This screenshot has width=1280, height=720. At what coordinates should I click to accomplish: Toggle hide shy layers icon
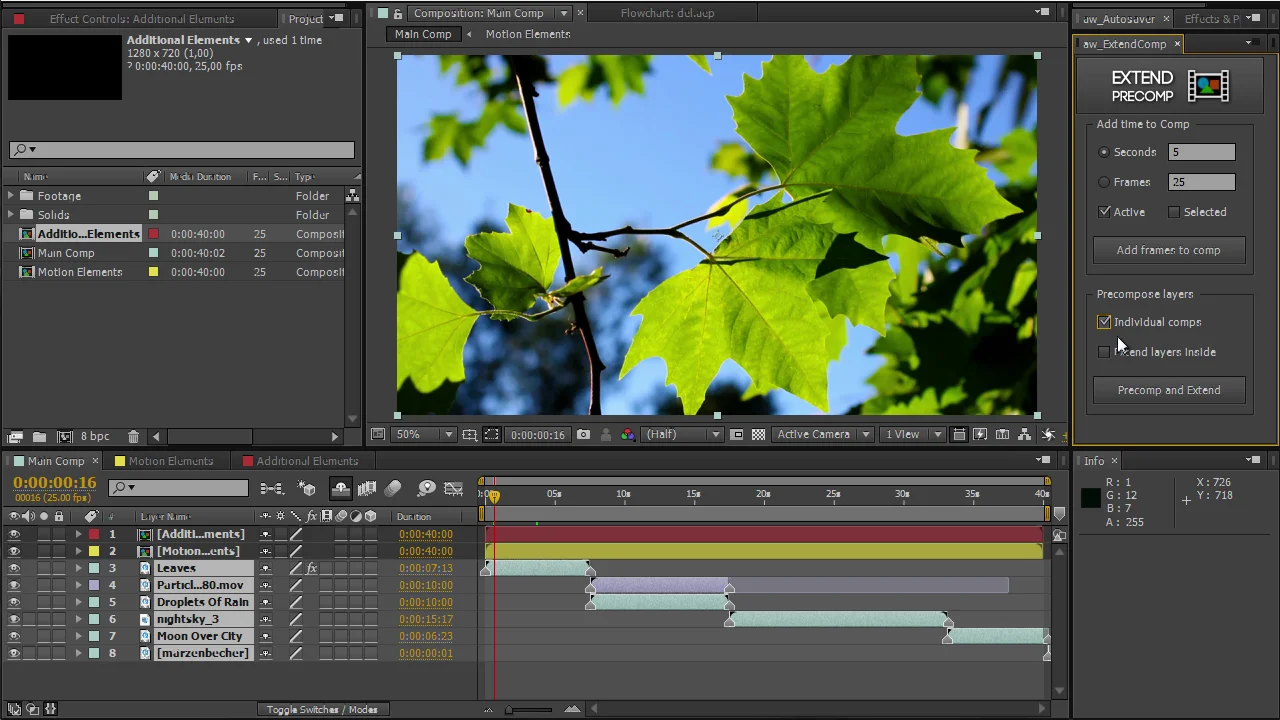(x=341, y=488)
